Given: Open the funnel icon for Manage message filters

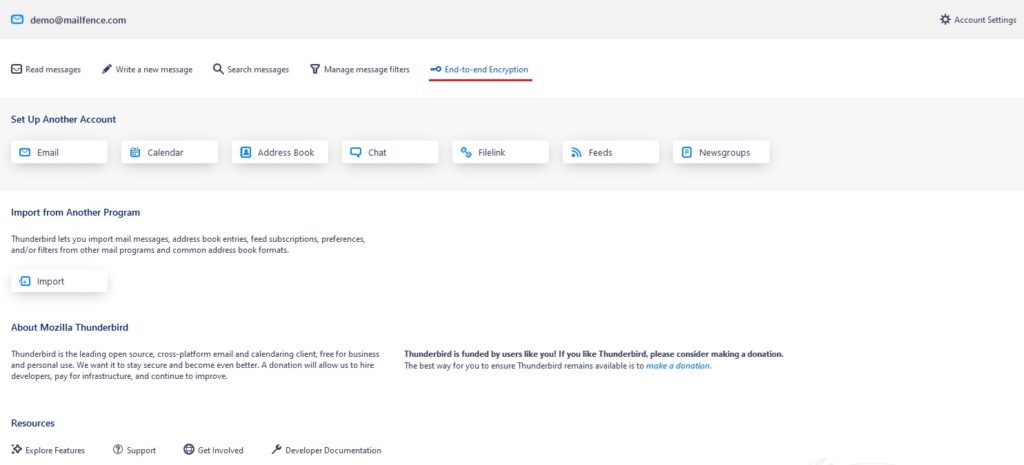Looking at the screenshot, I should 315,69.
